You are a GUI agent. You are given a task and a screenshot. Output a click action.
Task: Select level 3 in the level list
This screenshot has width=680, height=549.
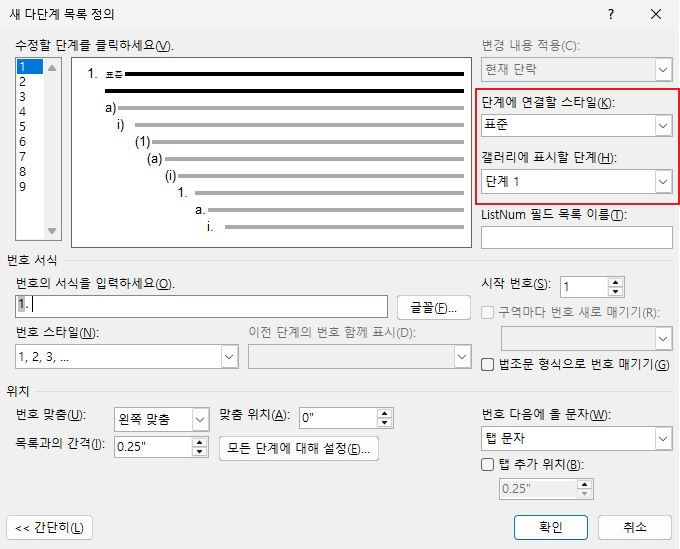[x=29, y=97]
